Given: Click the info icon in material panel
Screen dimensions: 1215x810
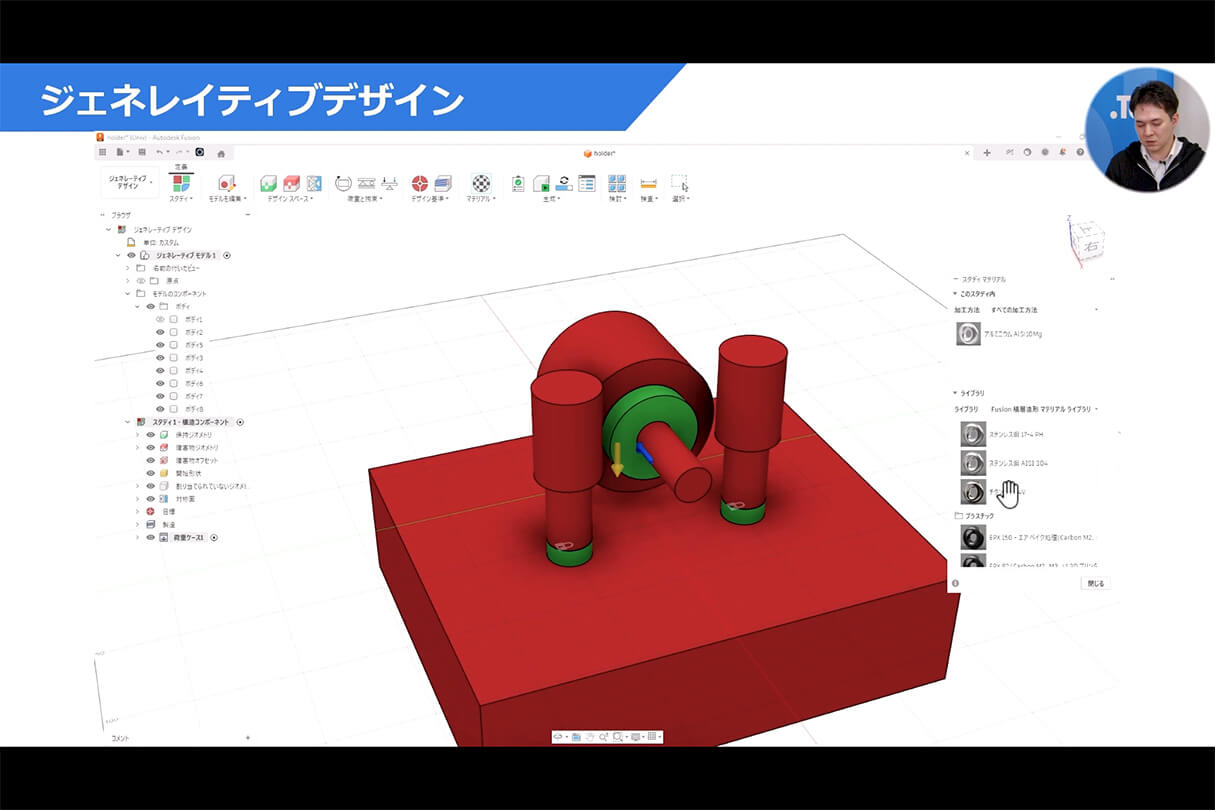Looking at the screenshot, I should [x=955, y=583].
